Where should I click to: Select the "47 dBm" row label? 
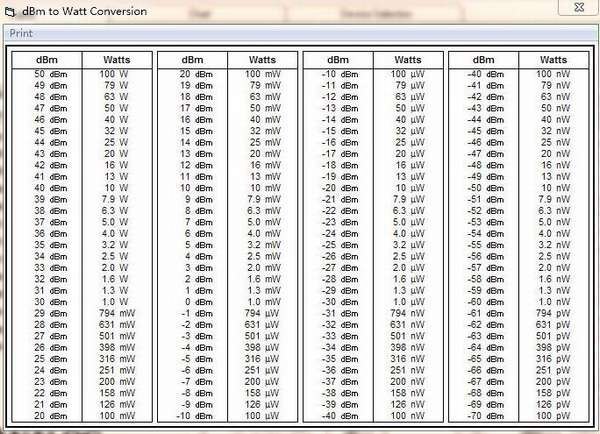point(51,108)
